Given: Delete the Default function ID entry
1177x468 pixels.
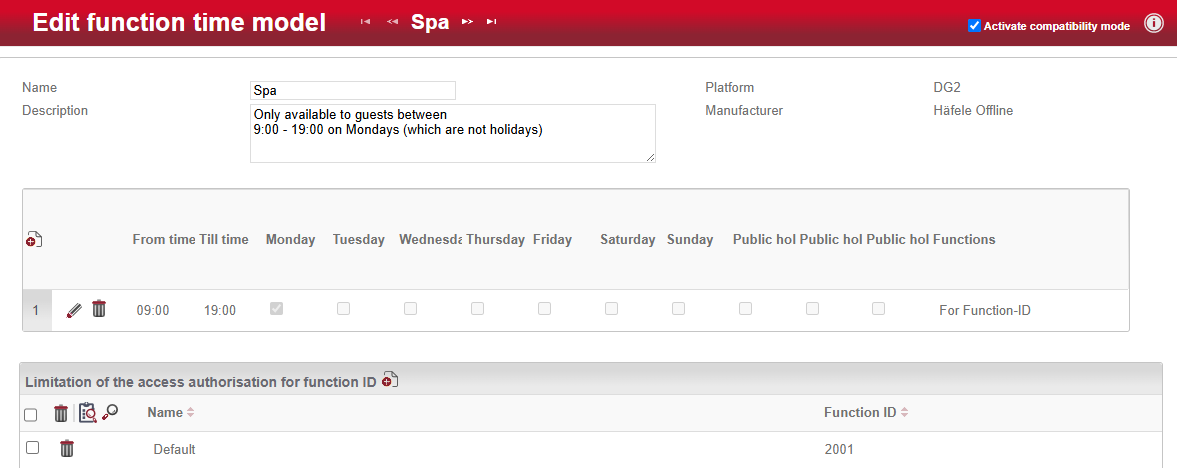Looking at the screenshot, I should pyautogui.click(x=67, y=448).
